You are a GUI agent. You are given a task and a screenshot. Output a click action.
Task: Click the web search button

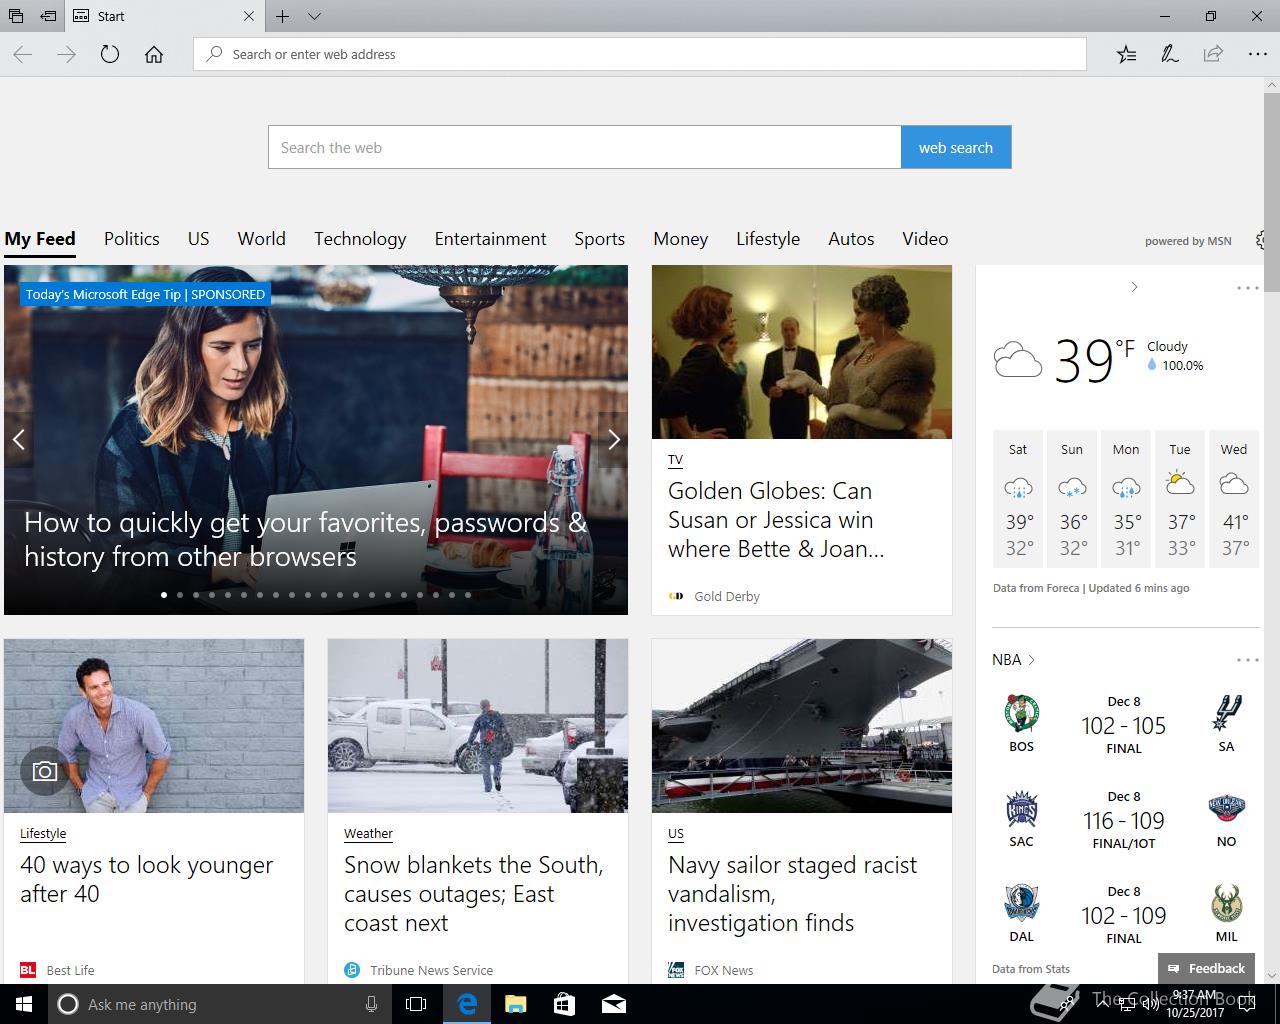pyautogui.click(x=956, y=147)
